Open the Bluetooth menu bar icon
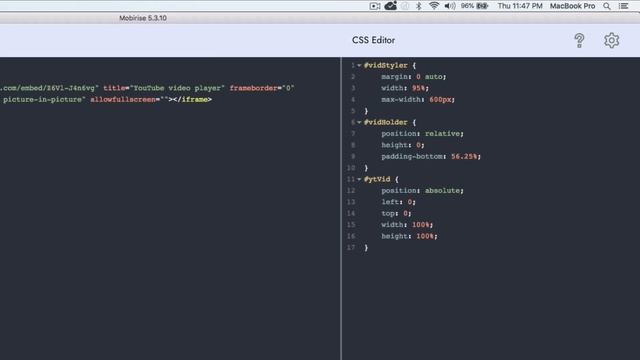 418,6
